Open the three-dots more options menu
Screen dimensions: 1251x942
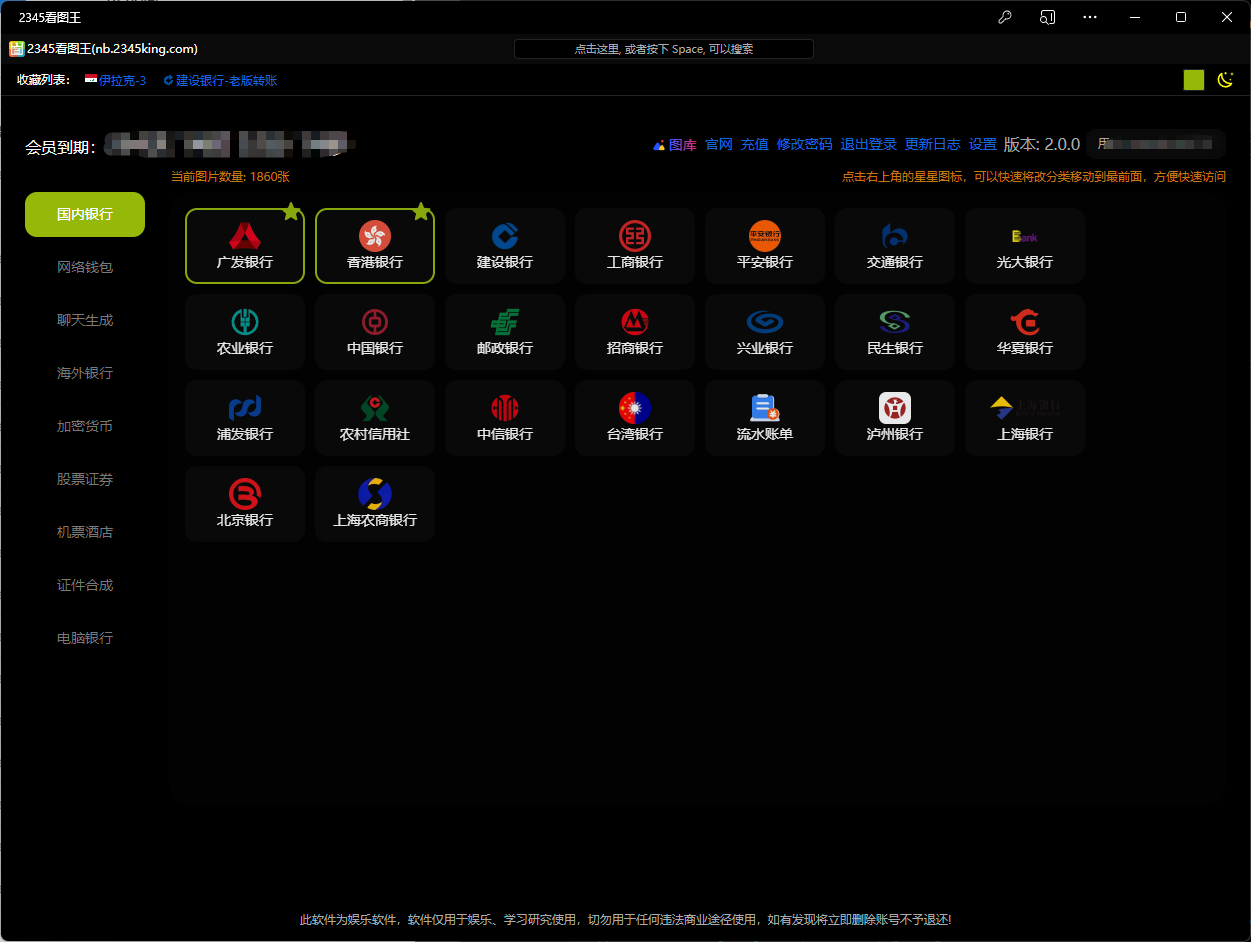(1090, 17)
